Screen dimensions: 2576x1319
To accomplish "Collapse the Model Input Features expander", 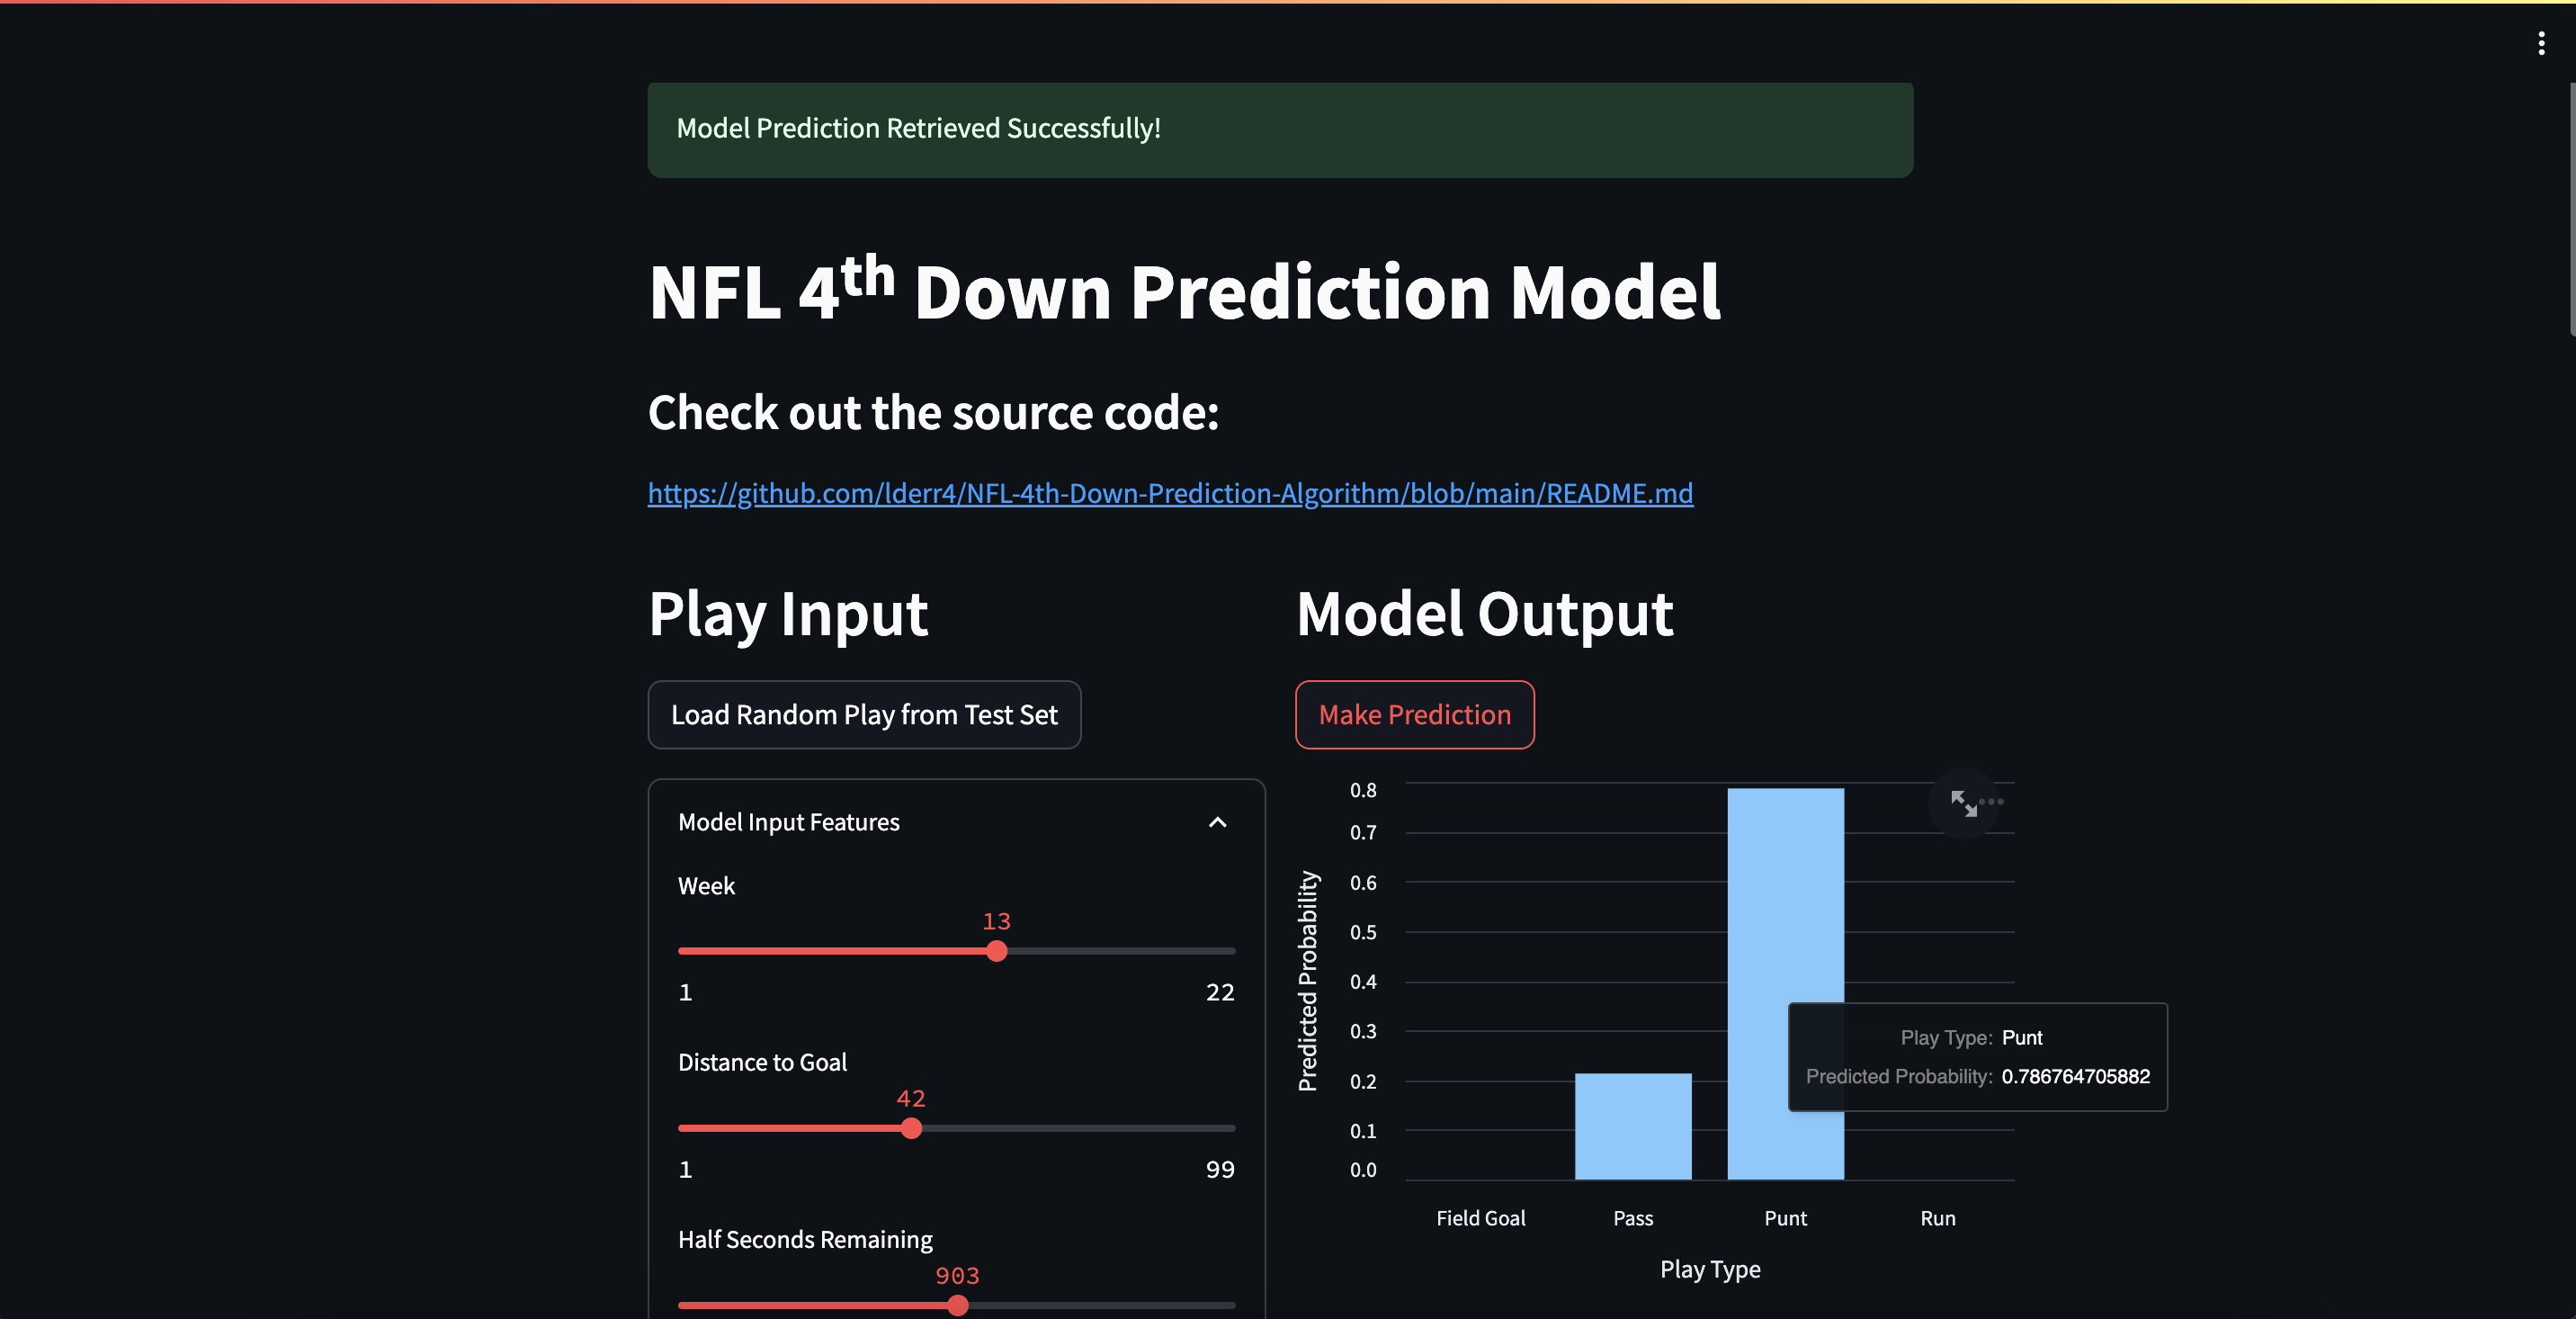I will [x=1217, y=822].
